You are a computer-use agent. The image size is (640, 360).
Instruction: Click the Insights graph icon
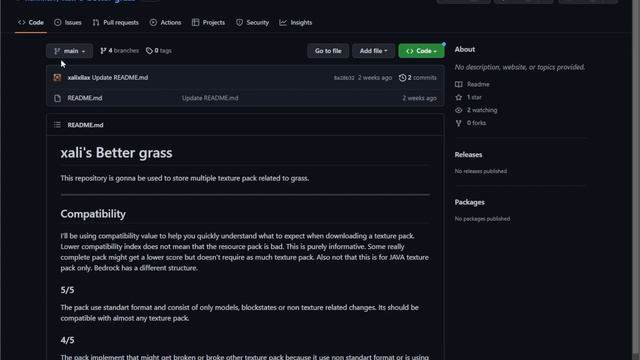(x=283, y=22)
